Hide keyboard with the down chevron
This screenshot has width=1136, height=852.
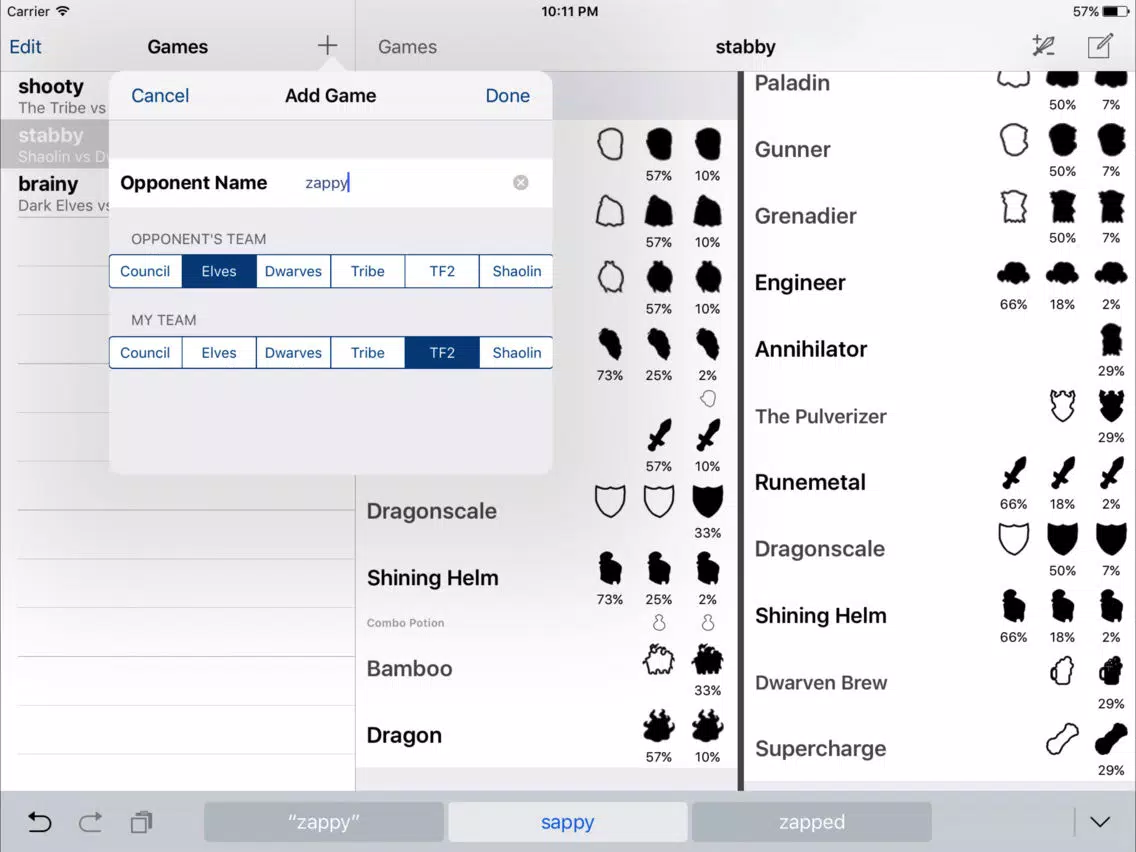[x=1100, y=822]
